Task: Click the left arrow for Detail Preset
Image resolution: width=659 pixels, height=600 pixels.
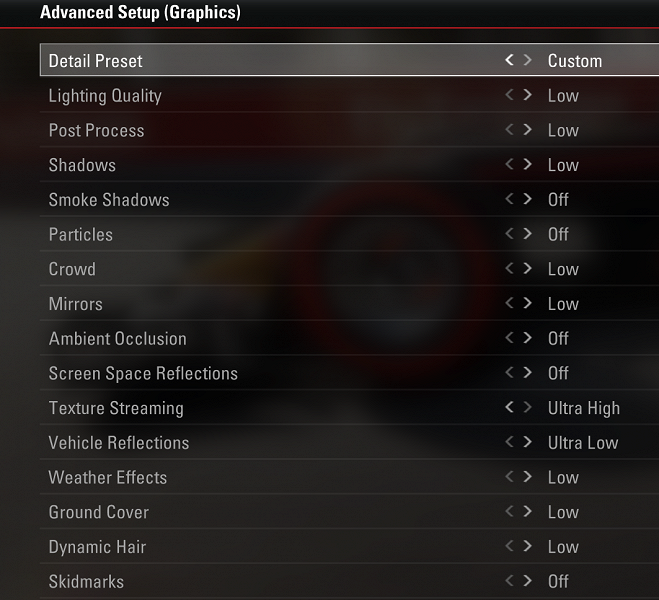Action: (x=509, y=61)
